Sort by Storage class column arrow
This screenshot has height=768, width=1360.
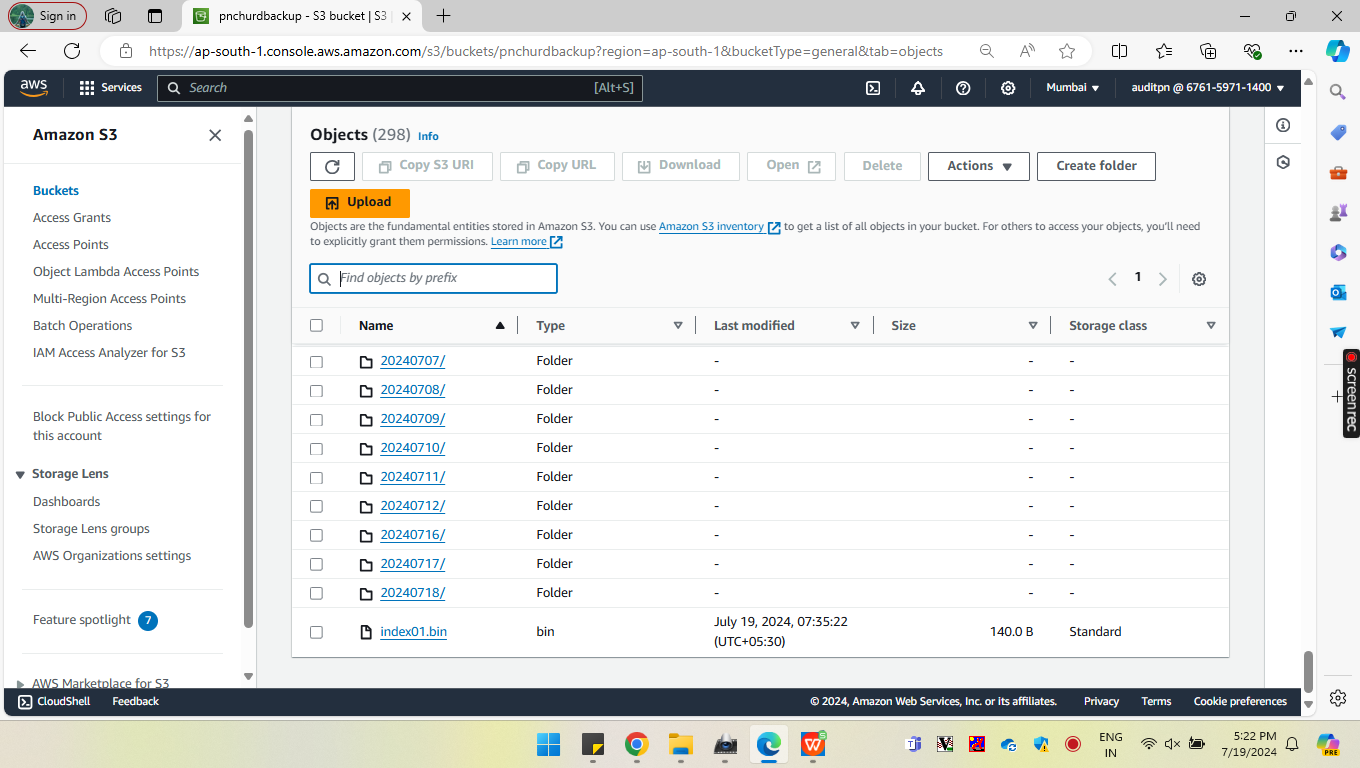tap(1211, 325)
